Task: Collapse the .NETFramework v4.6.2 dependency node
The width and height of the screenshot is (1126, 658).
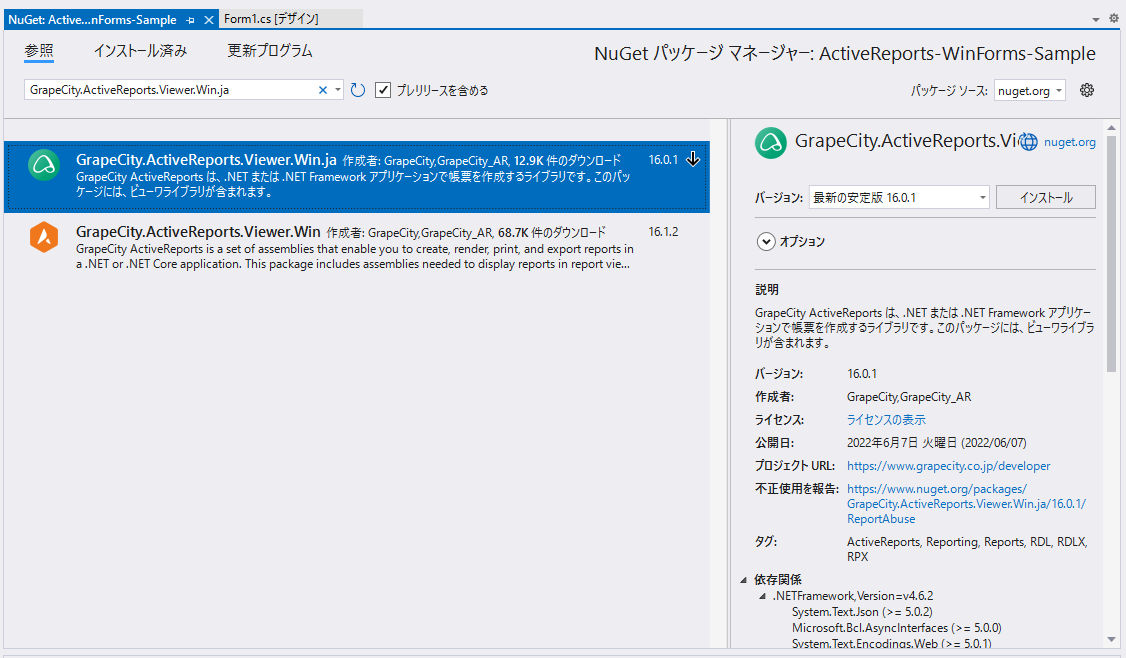Action: click(x=762, y=596)
